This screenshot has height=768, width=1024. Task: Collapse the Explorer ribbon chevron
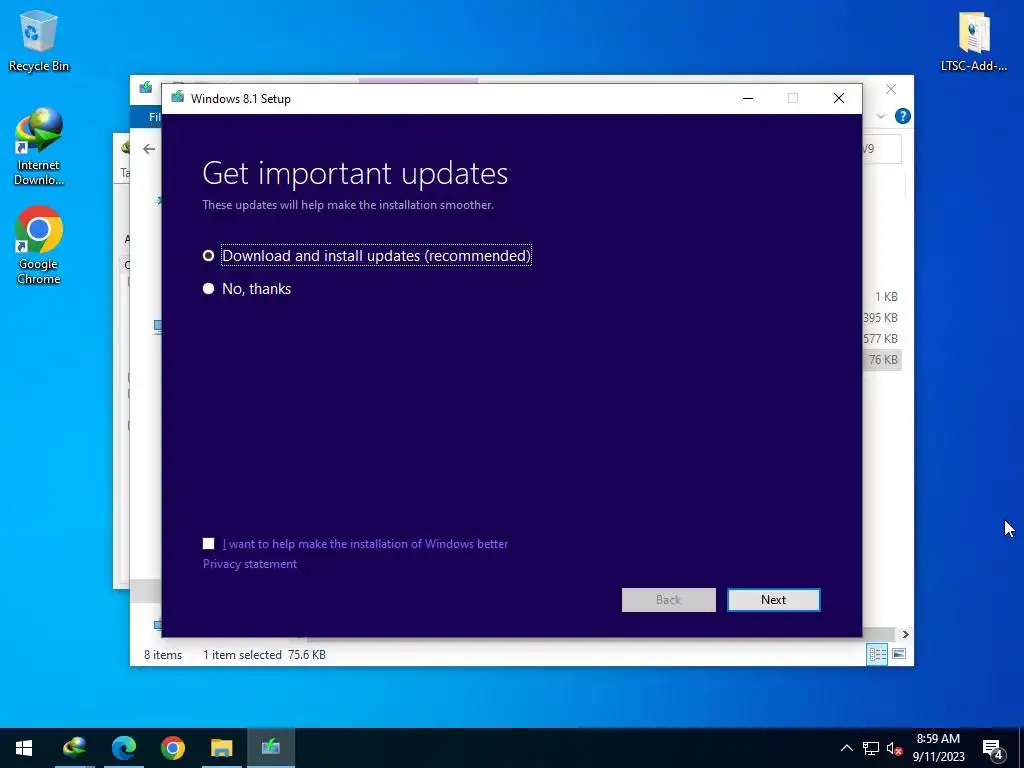[880, 116]
